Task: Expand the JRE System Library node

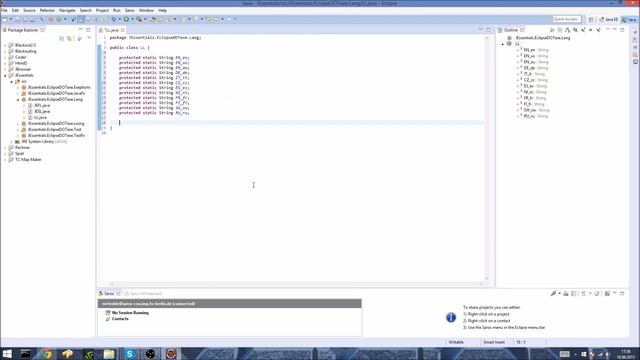Action: pos(11,142)
